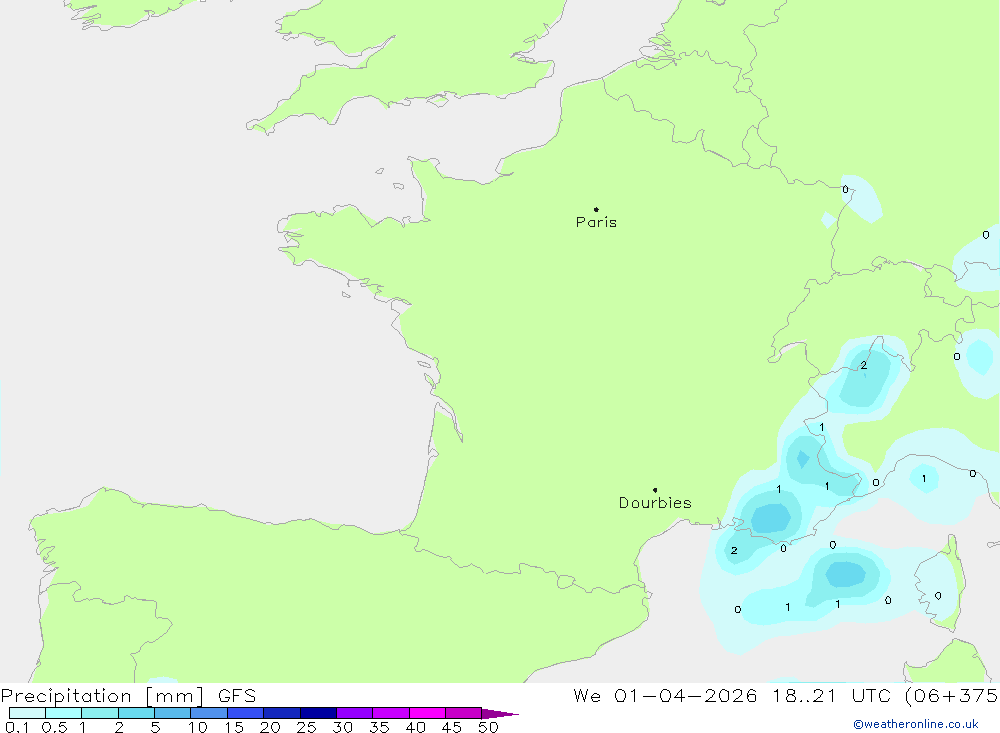Click the lightest 0.1 mm legend swatch
Viewport: 1000px width, 733px height.
(x=27, y=713)
